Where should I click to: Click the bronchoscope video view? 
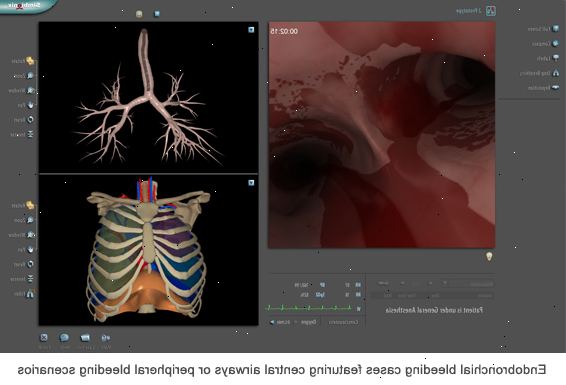click(x=382, y=135)
